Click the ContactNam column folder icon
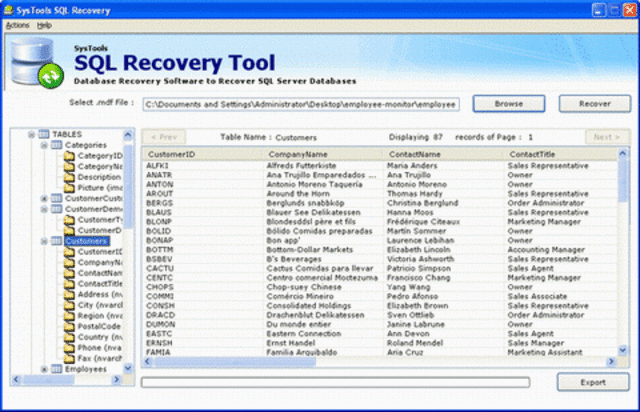This screenshot has height=412, width=640. pyautogui.click(x=69, y=273)
